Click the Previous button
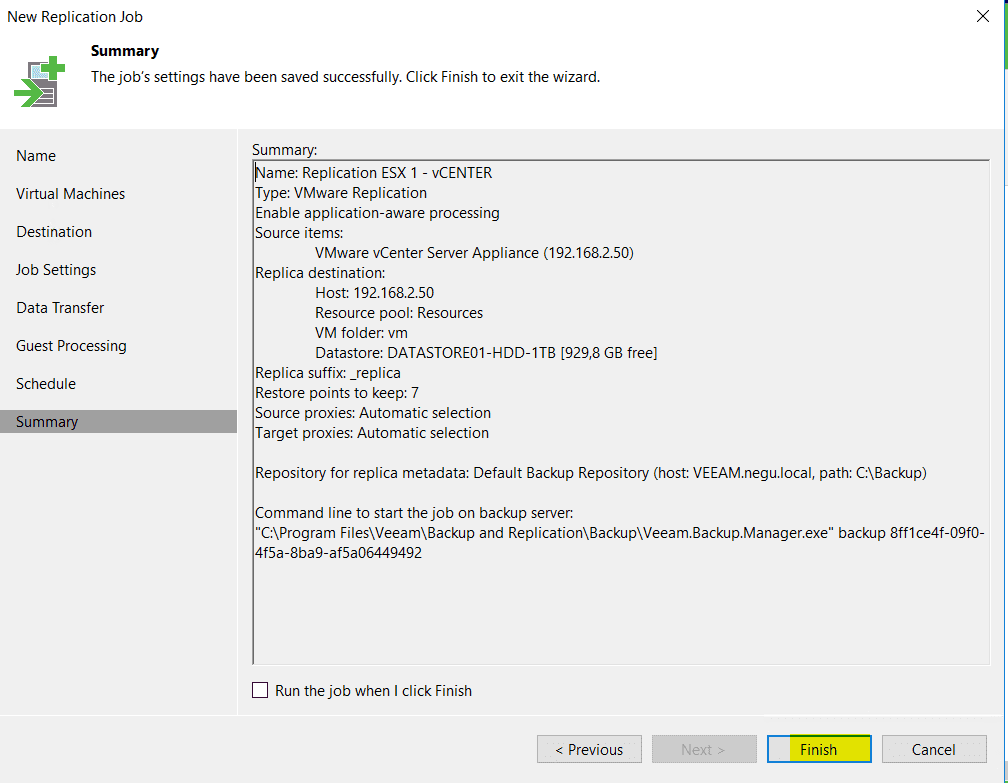The image size is (1008, 783). (589, 749)
